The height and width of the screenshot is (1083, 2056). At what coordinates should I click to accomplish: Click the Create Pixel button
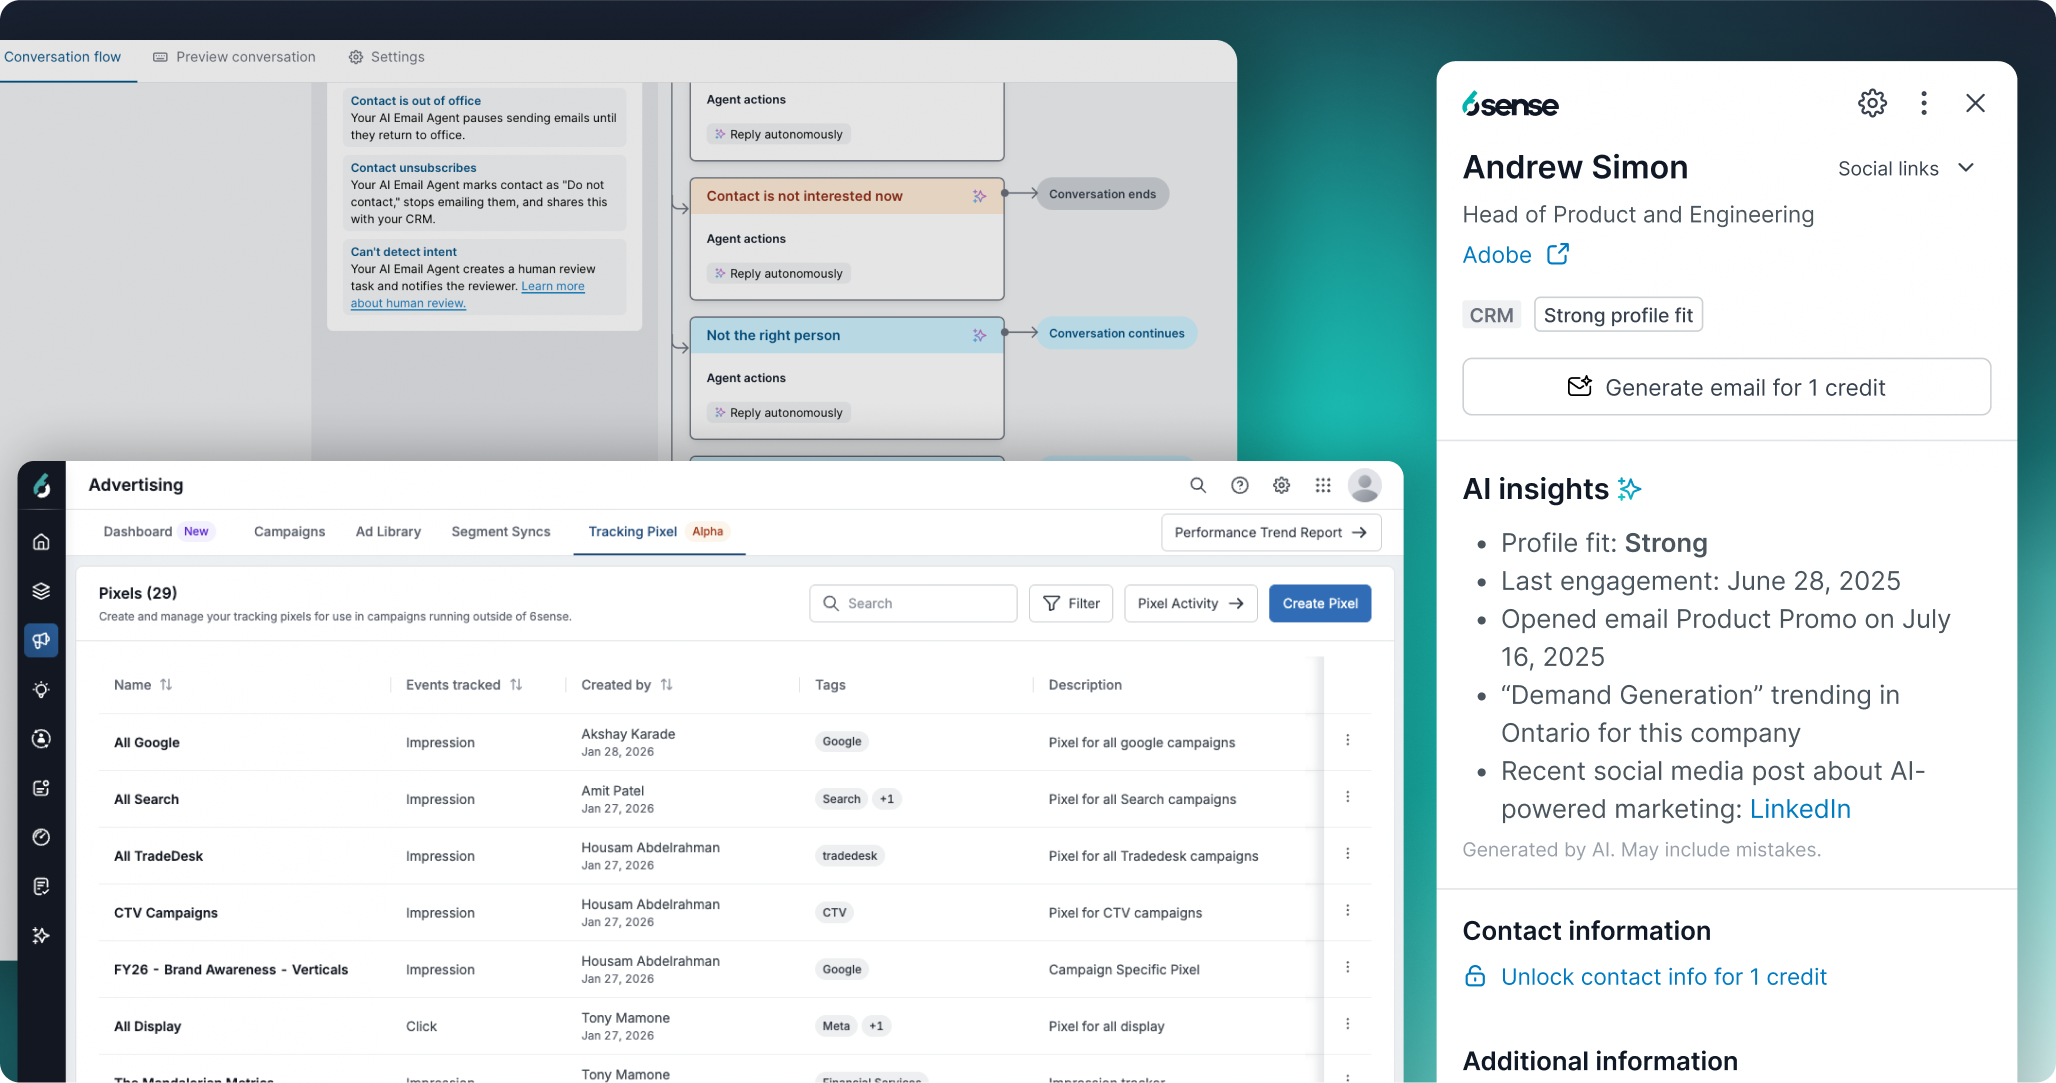tap(1319, 604)
